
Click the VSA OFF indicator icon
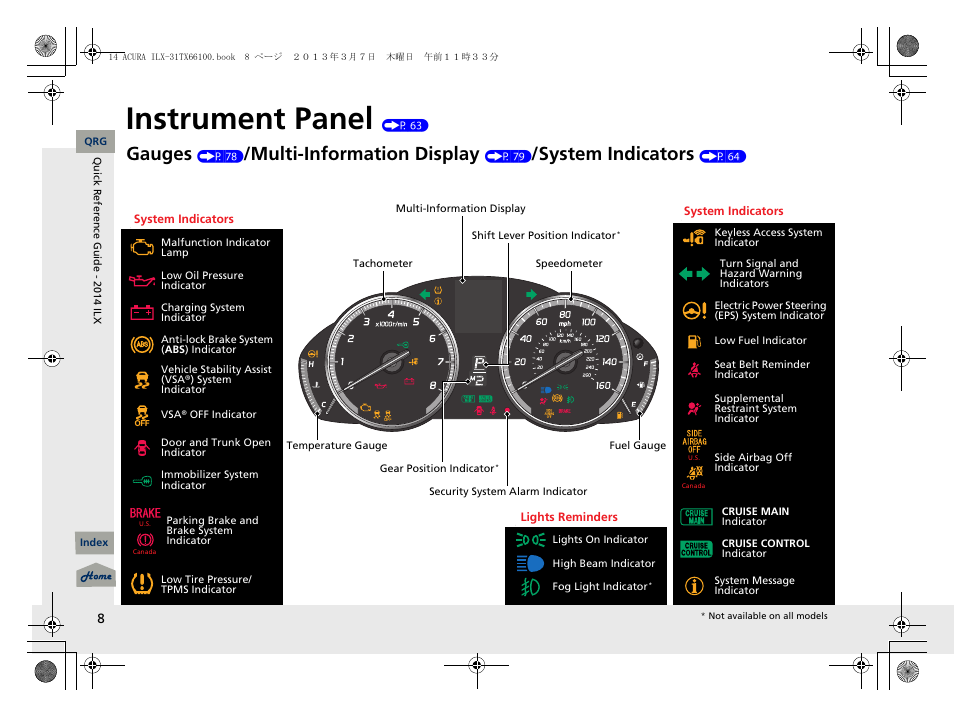click(x=142, y=415)
